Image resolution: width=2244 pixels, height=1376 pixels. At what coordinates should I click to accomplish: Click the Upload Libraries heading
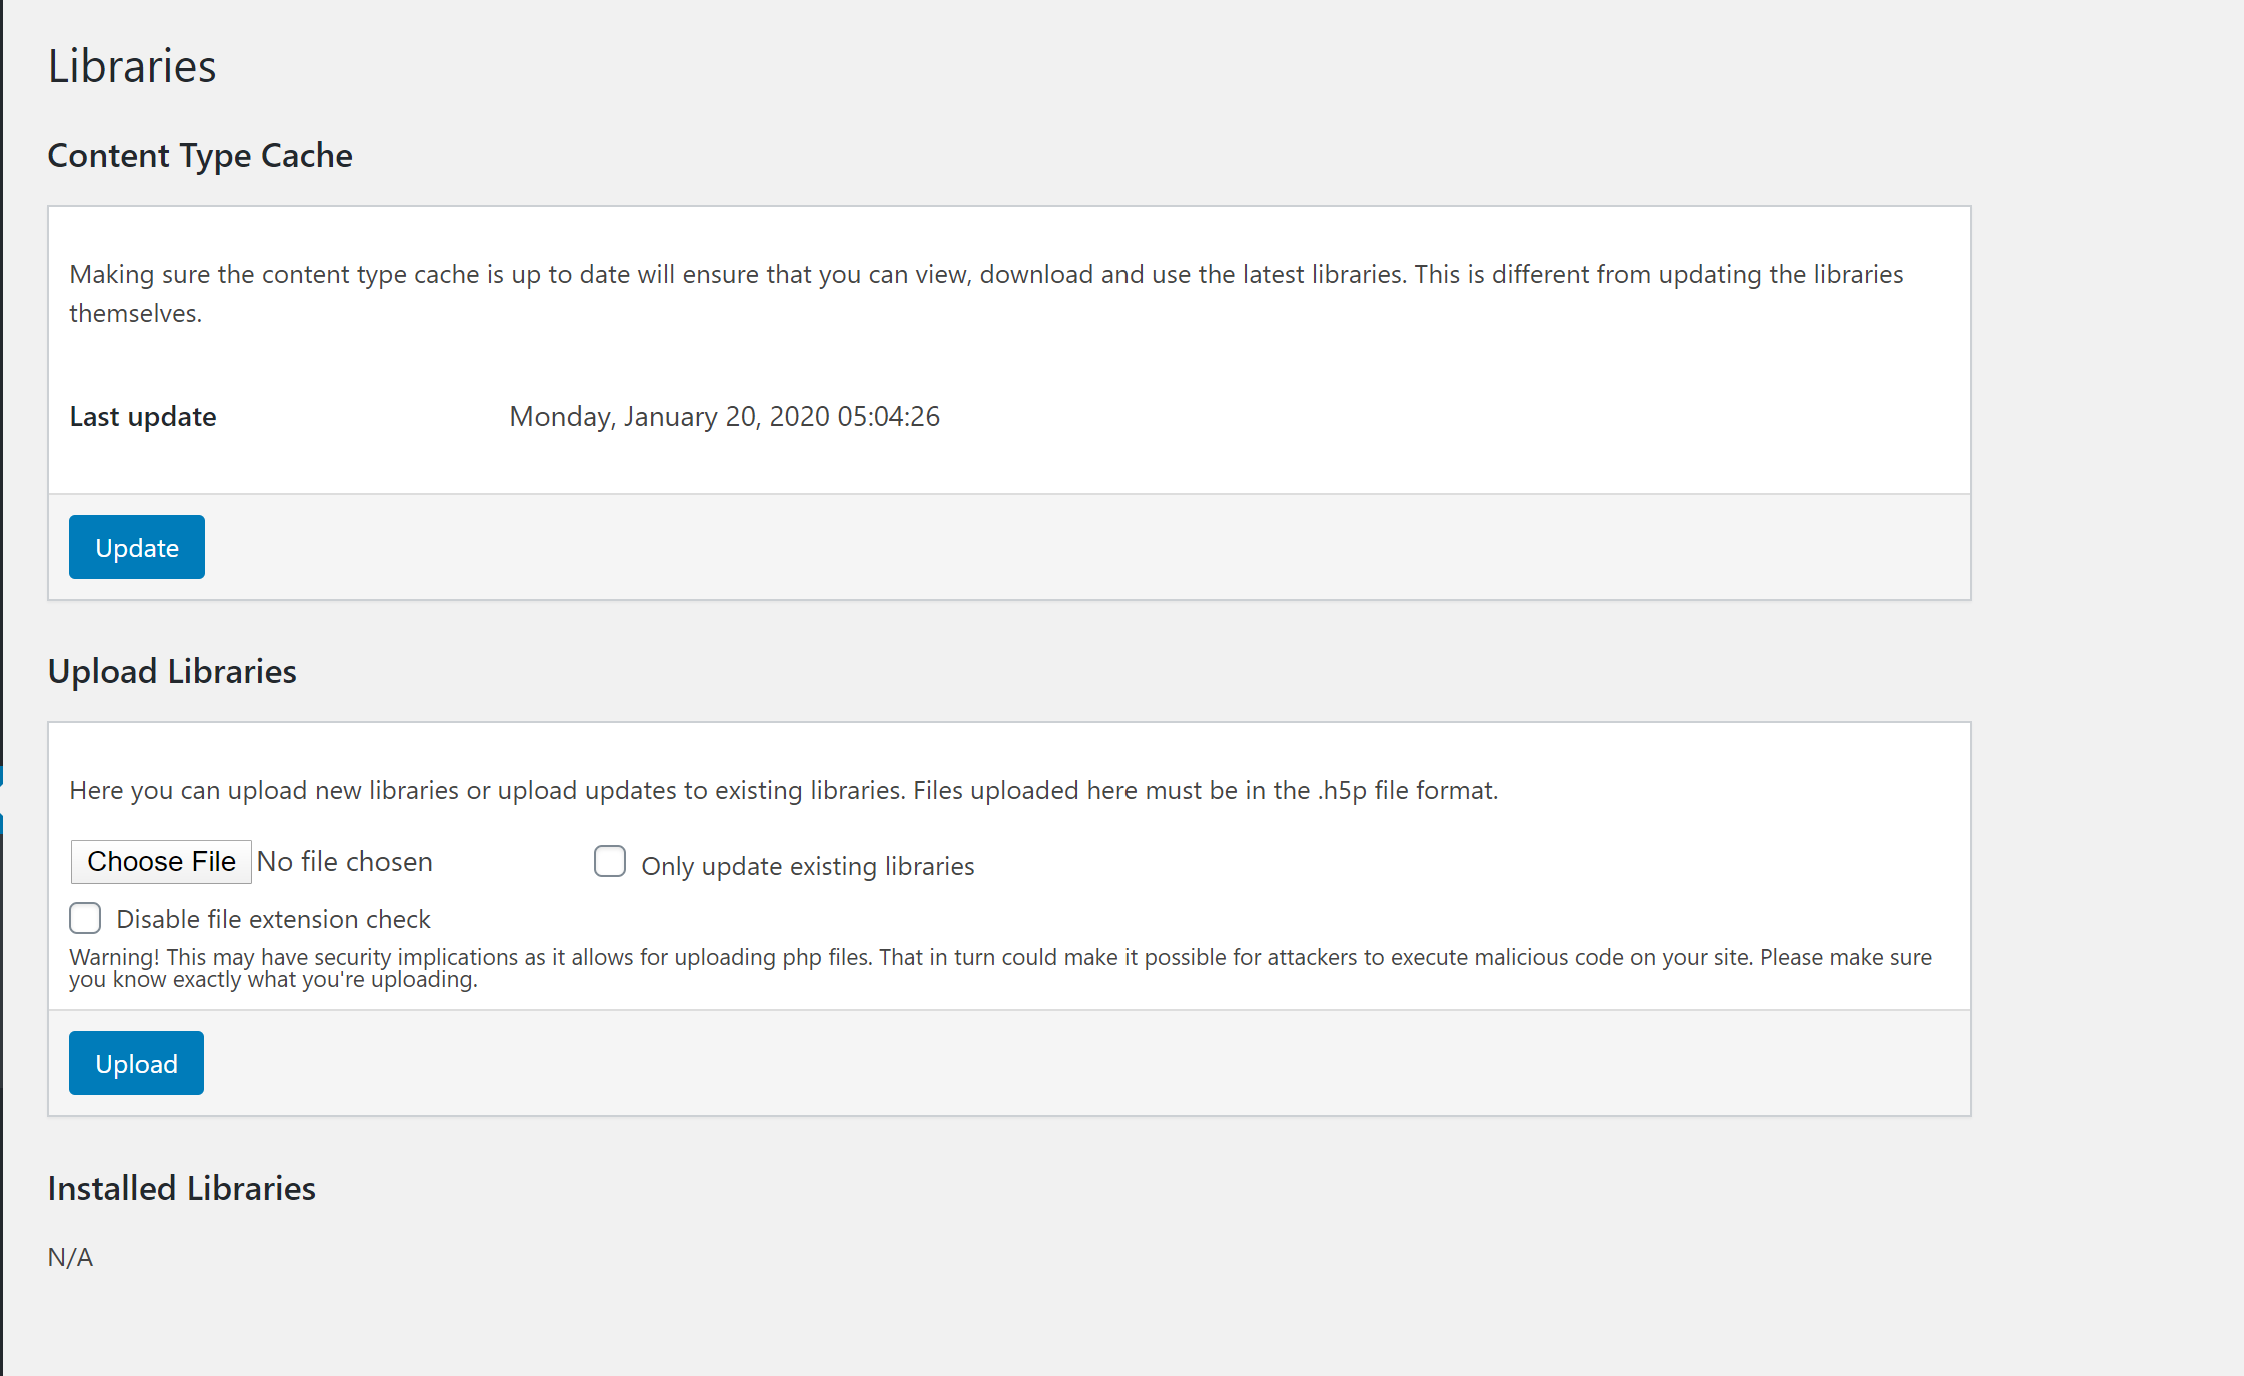tap(172, 672)
